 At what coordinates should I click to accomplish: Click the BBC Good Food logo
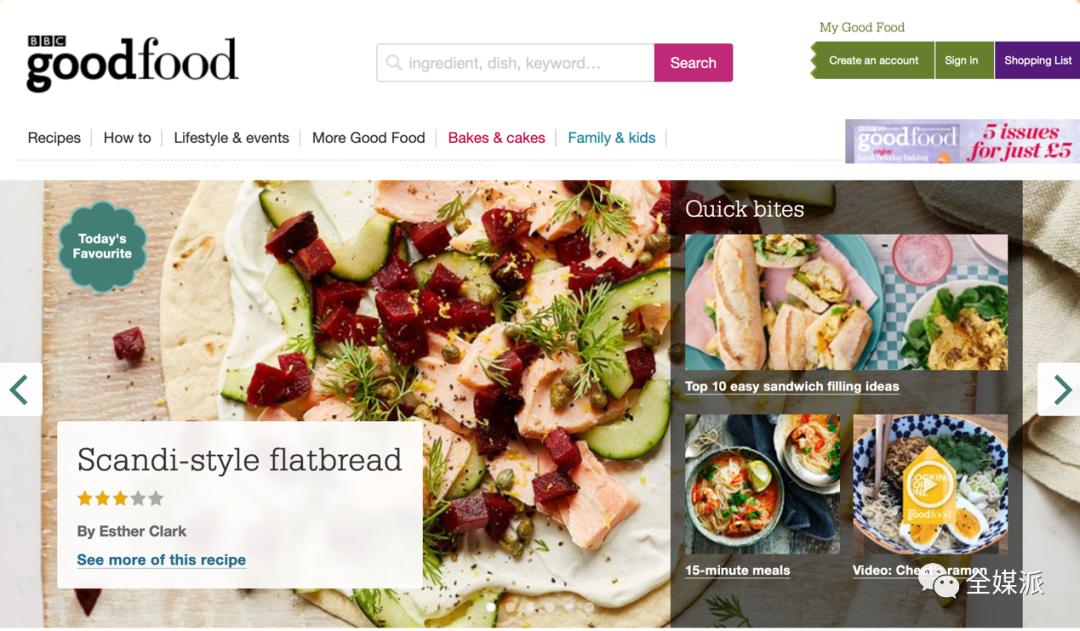132,63
